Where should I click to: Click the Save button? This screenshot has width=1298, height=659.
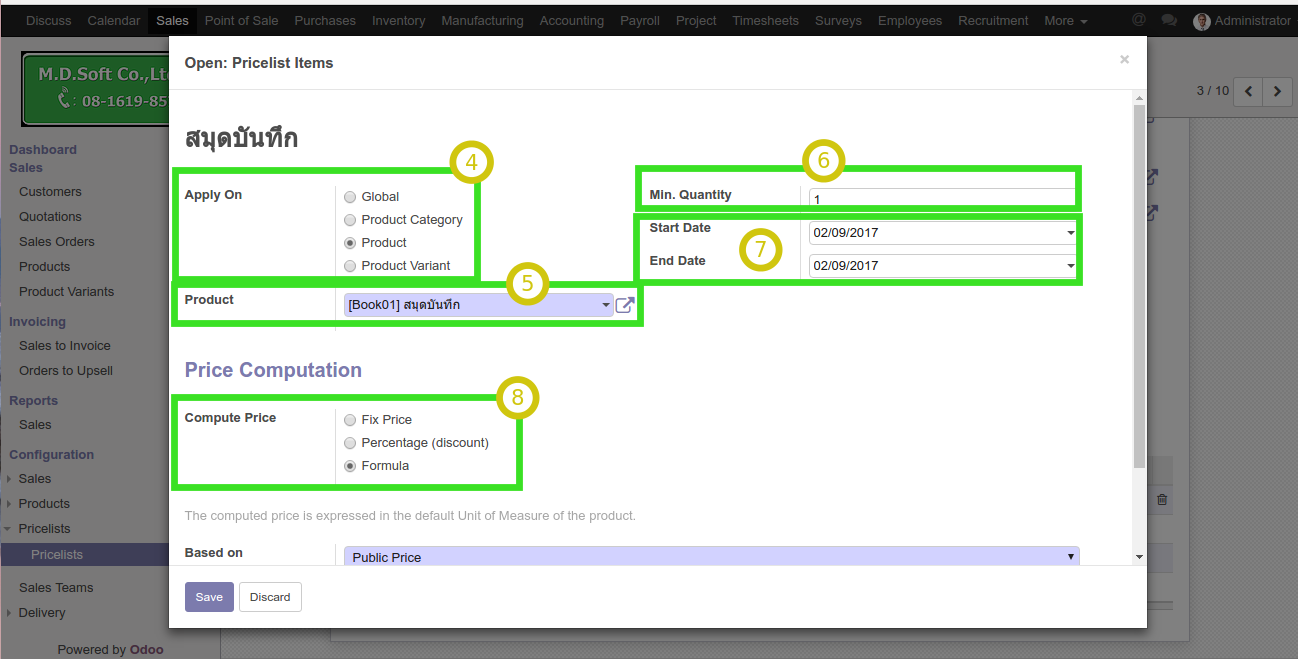point(209,597)
